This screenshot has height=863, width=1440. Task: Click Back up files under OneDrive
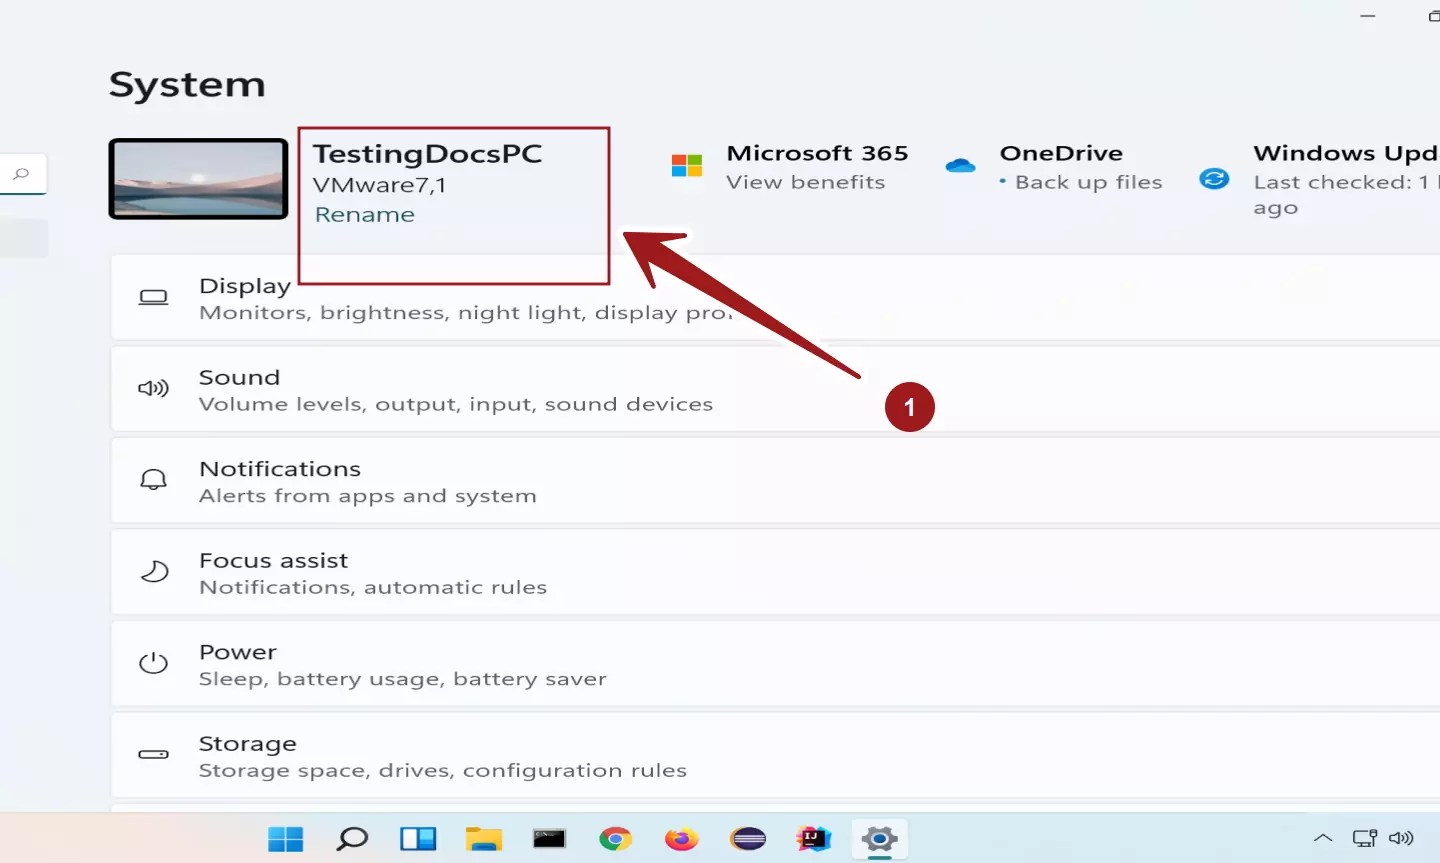[1089, 182]
